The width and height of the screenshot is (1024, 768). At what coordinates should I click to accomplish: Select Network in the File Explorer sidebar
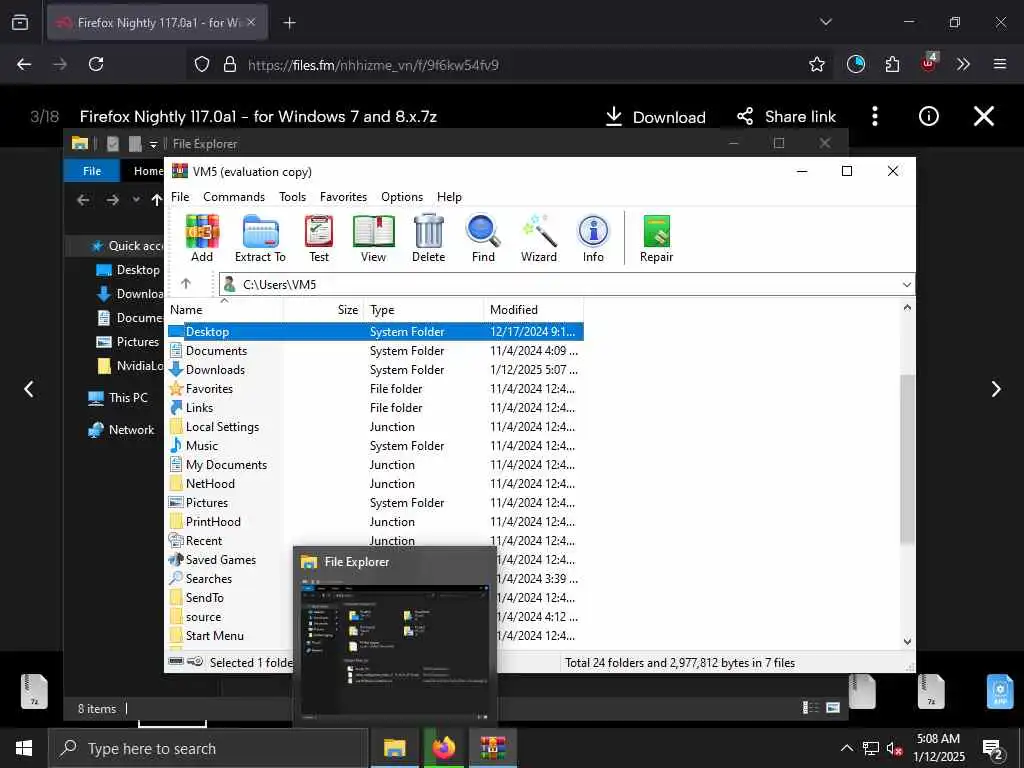[121, 430]
